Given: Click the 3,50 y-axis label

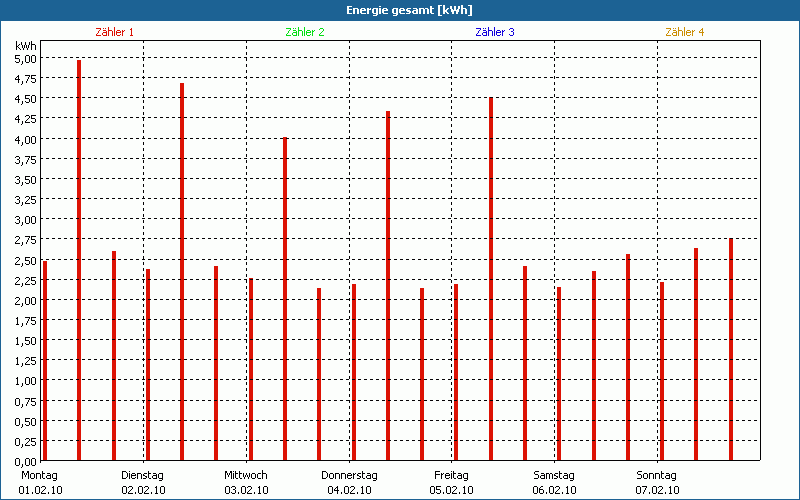Looking at the screenshot, I should [24, 180].
